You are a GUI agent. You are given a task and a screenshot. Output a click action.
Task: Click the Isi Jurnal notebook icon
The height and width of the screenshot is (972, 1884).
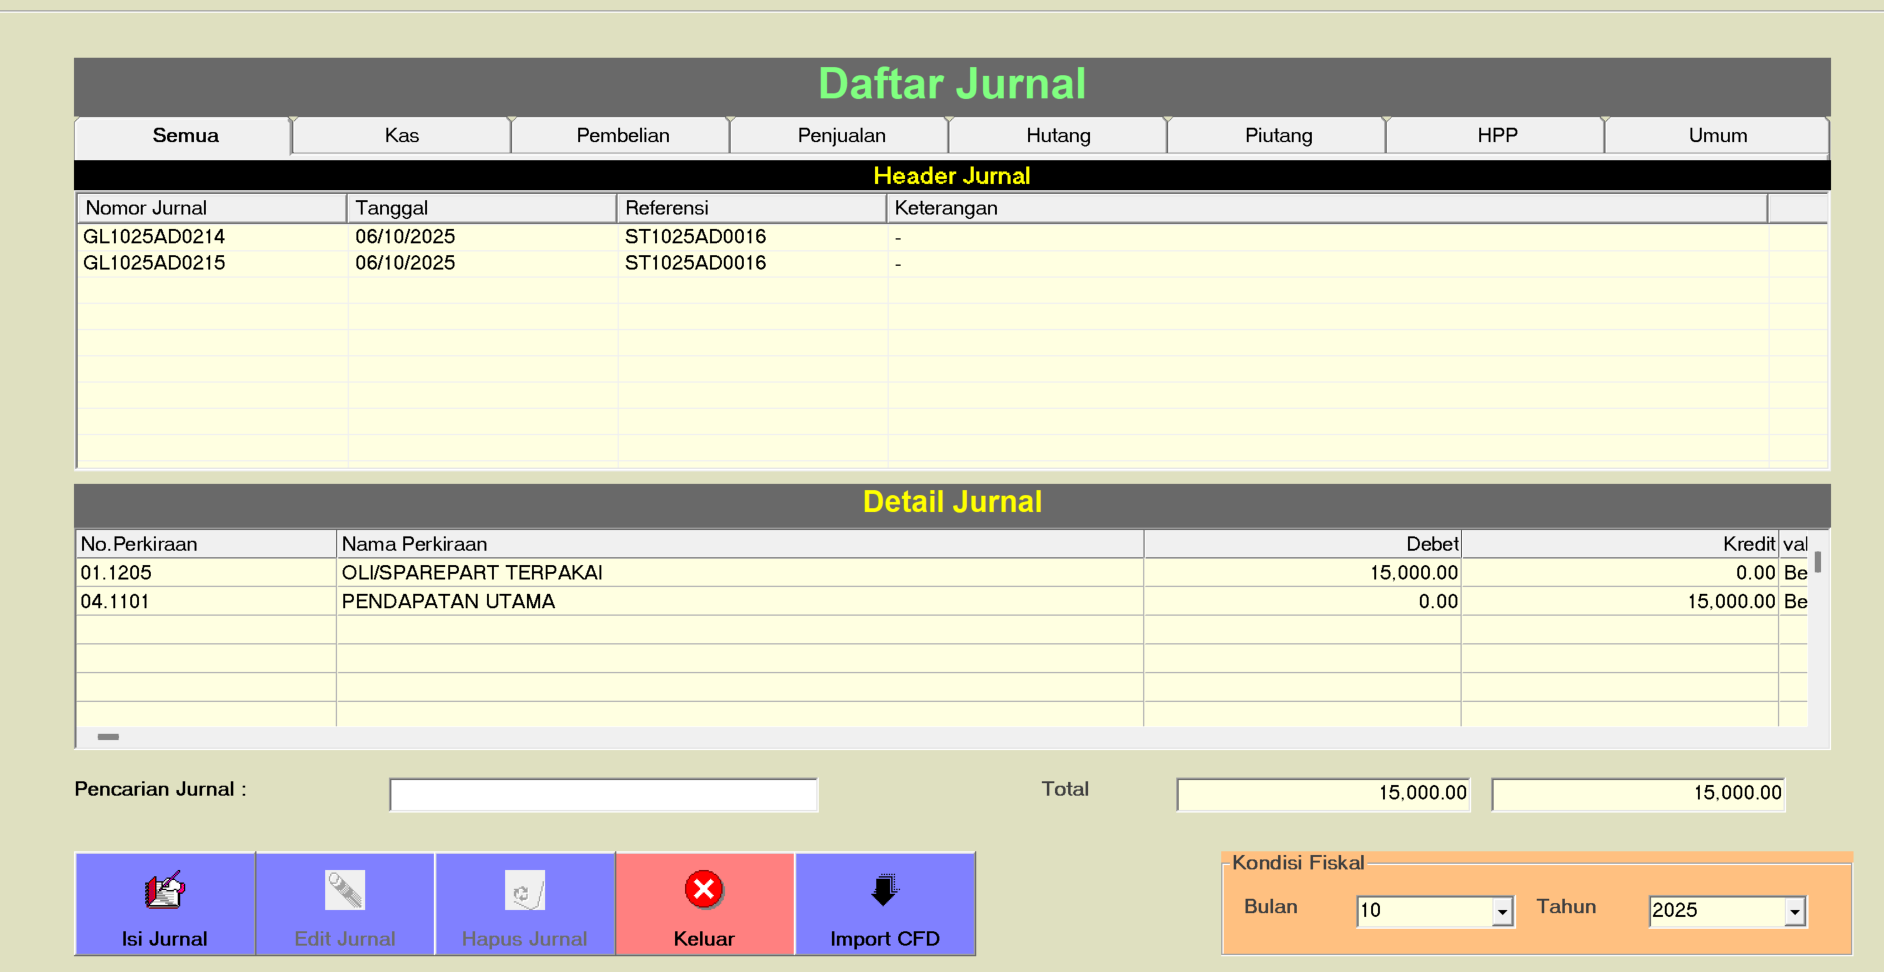pyautogui.click(x=165, y=890)
